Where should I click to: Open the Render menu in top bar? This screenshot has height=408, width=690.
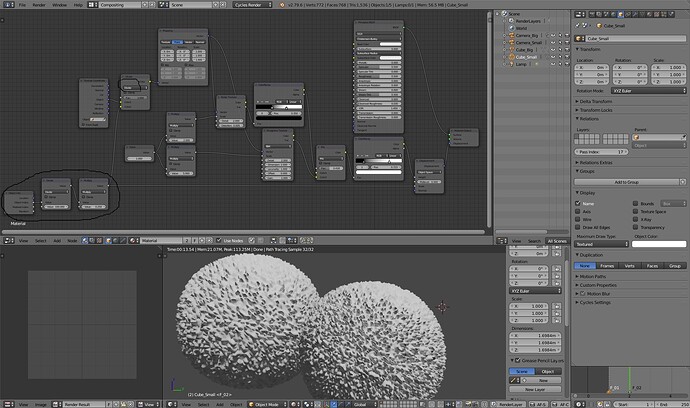[39, 5]
